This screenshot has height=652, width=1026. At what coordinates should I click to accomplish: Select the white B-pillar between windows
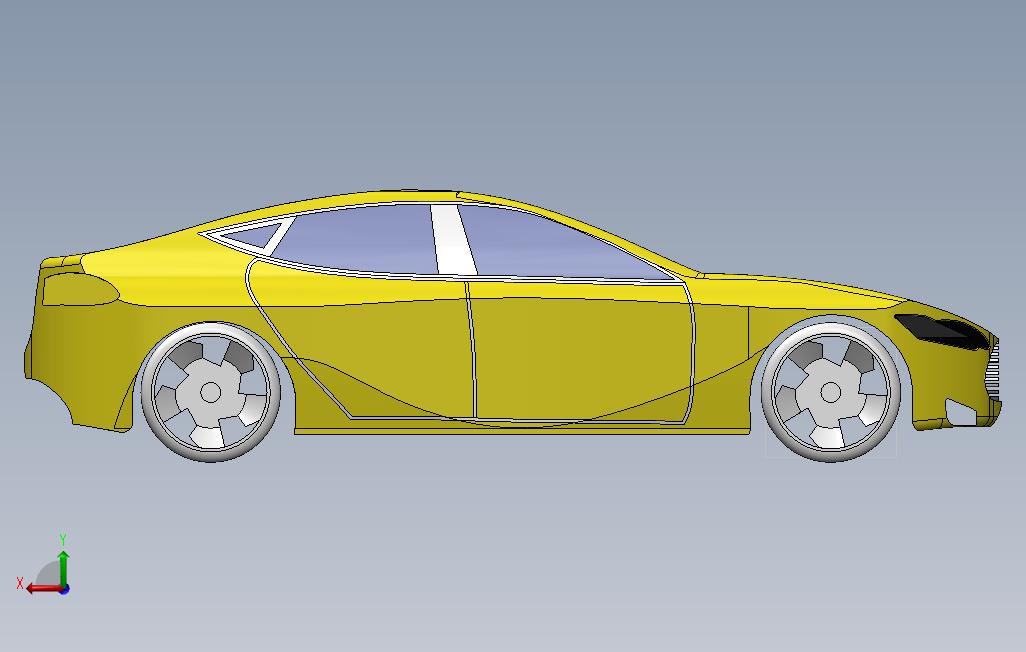(x=453, y=240)
